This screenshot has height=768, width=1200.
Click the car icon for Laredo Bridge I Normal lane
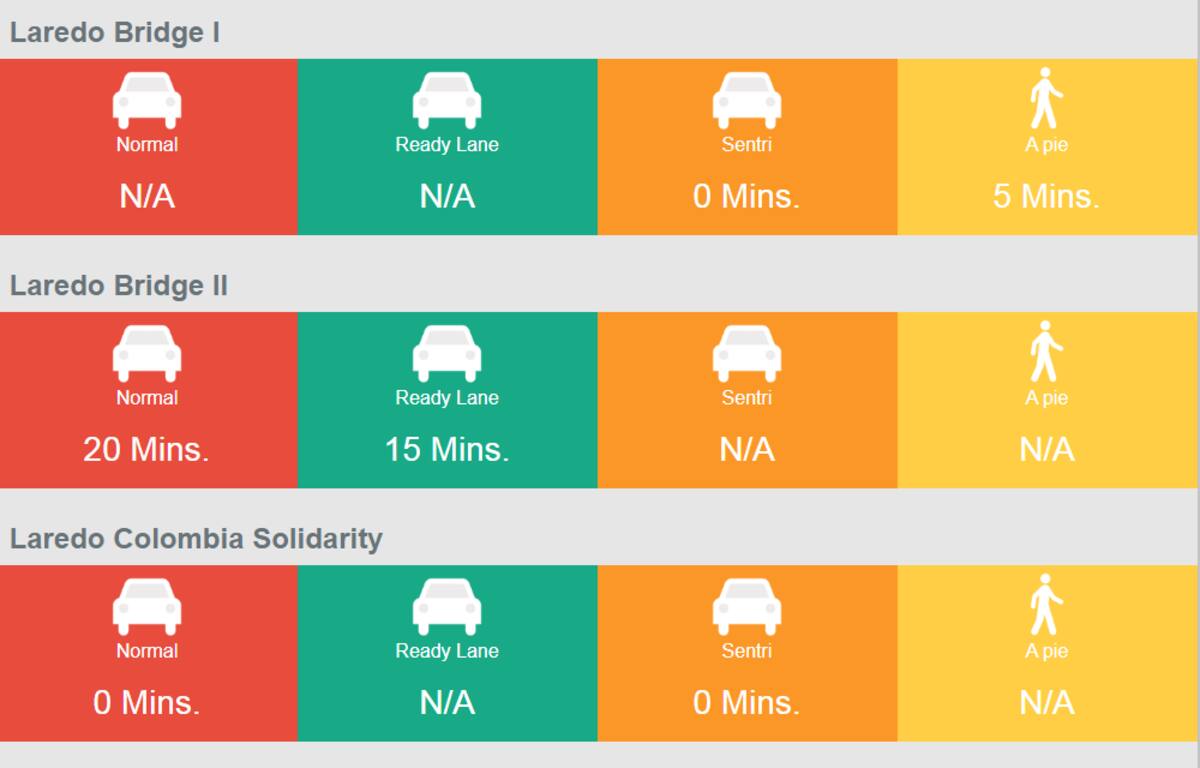147,100
